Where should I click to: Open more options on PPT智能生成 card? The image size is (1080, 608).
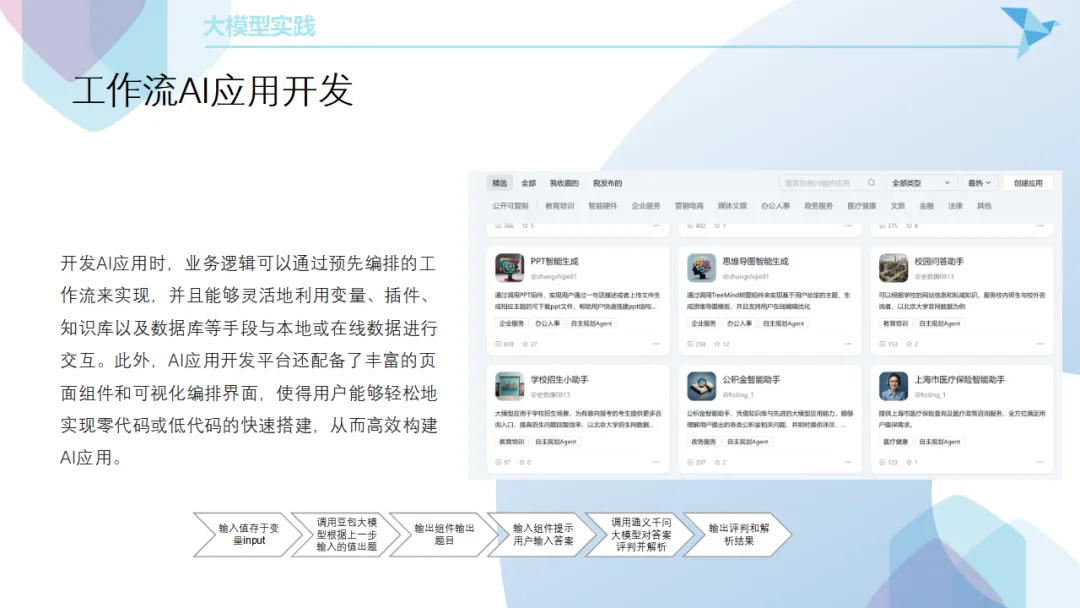pyautogui.click(x=656, y=344)
